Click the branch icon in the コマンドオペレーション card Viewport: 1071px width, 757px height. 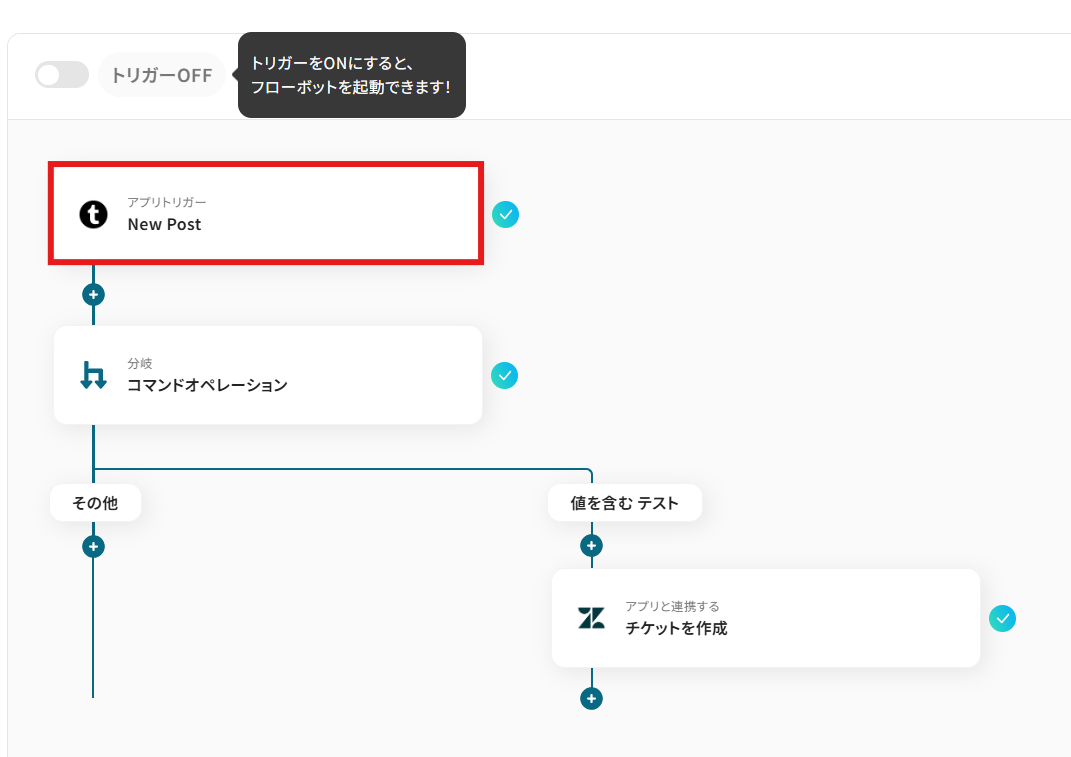[93, 375]
